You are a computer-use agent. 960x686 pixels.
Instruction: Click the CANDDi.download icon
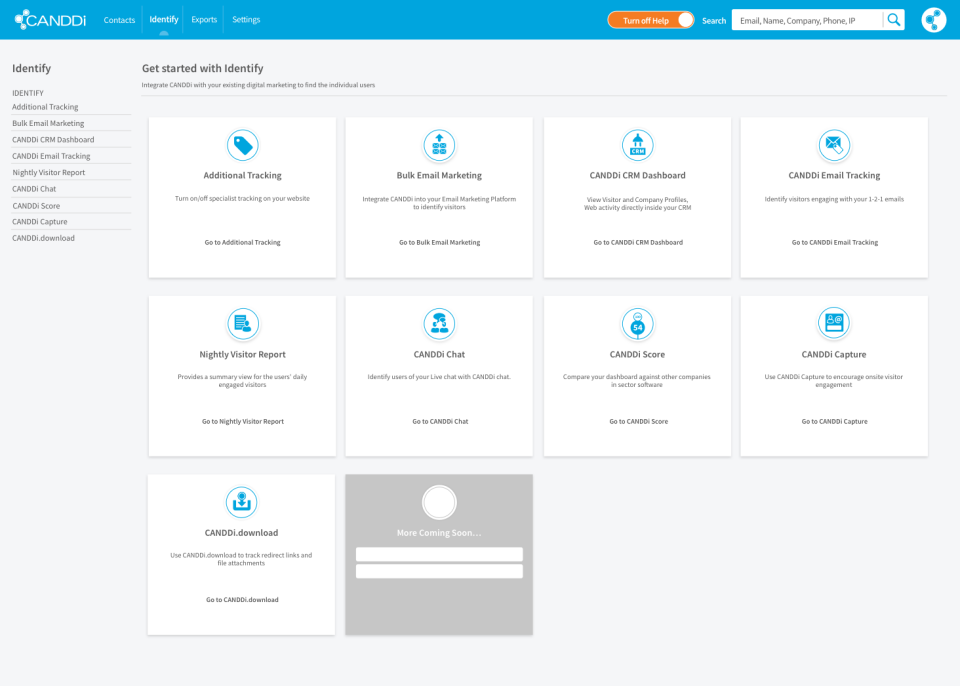point(241,502)
